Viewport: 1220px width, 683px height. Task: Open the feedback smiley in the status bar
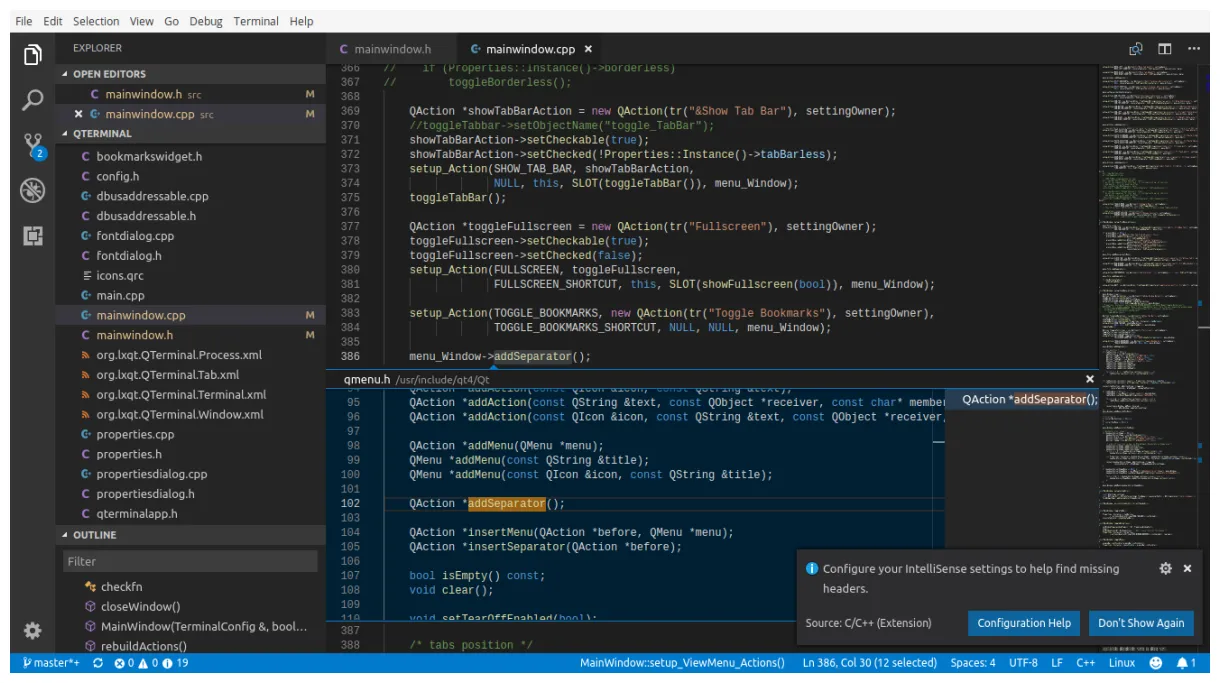pyautogui.click(x=1158, y=662)
